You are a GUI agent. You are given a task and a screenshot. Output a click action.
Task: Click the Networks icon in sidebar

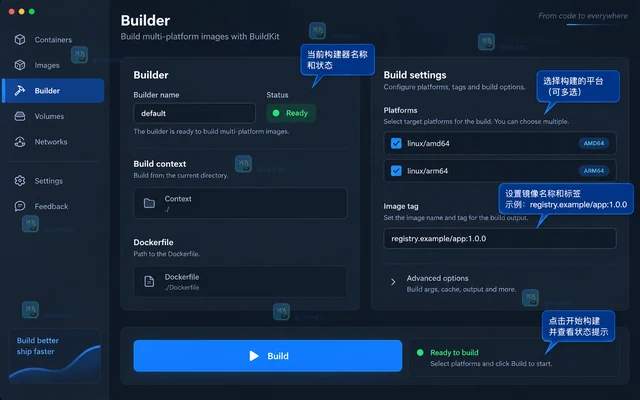20,142
